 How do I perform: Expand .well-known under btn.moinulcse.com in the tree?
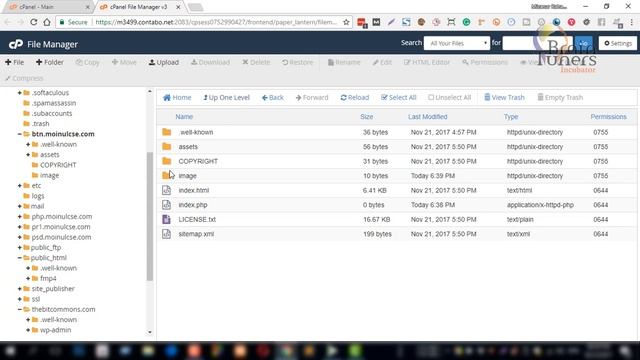coord(28,144)
